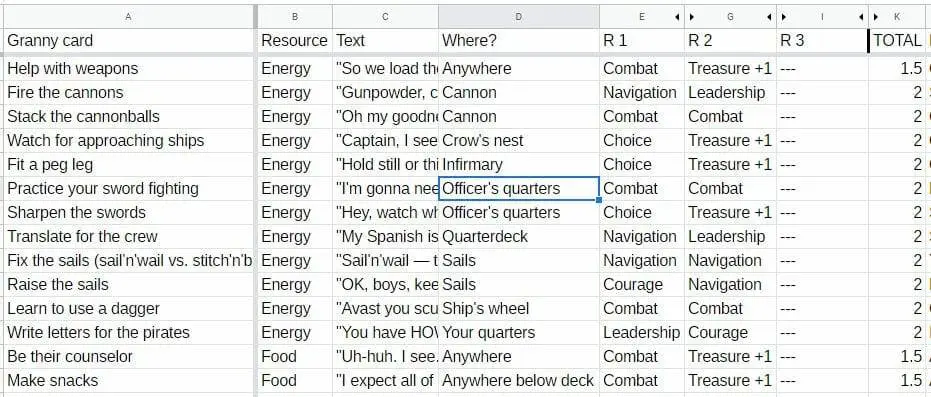Screen dimensions: 931x397
Task: Select the "Crow's nest" cell
Action: tap(519, 141)
